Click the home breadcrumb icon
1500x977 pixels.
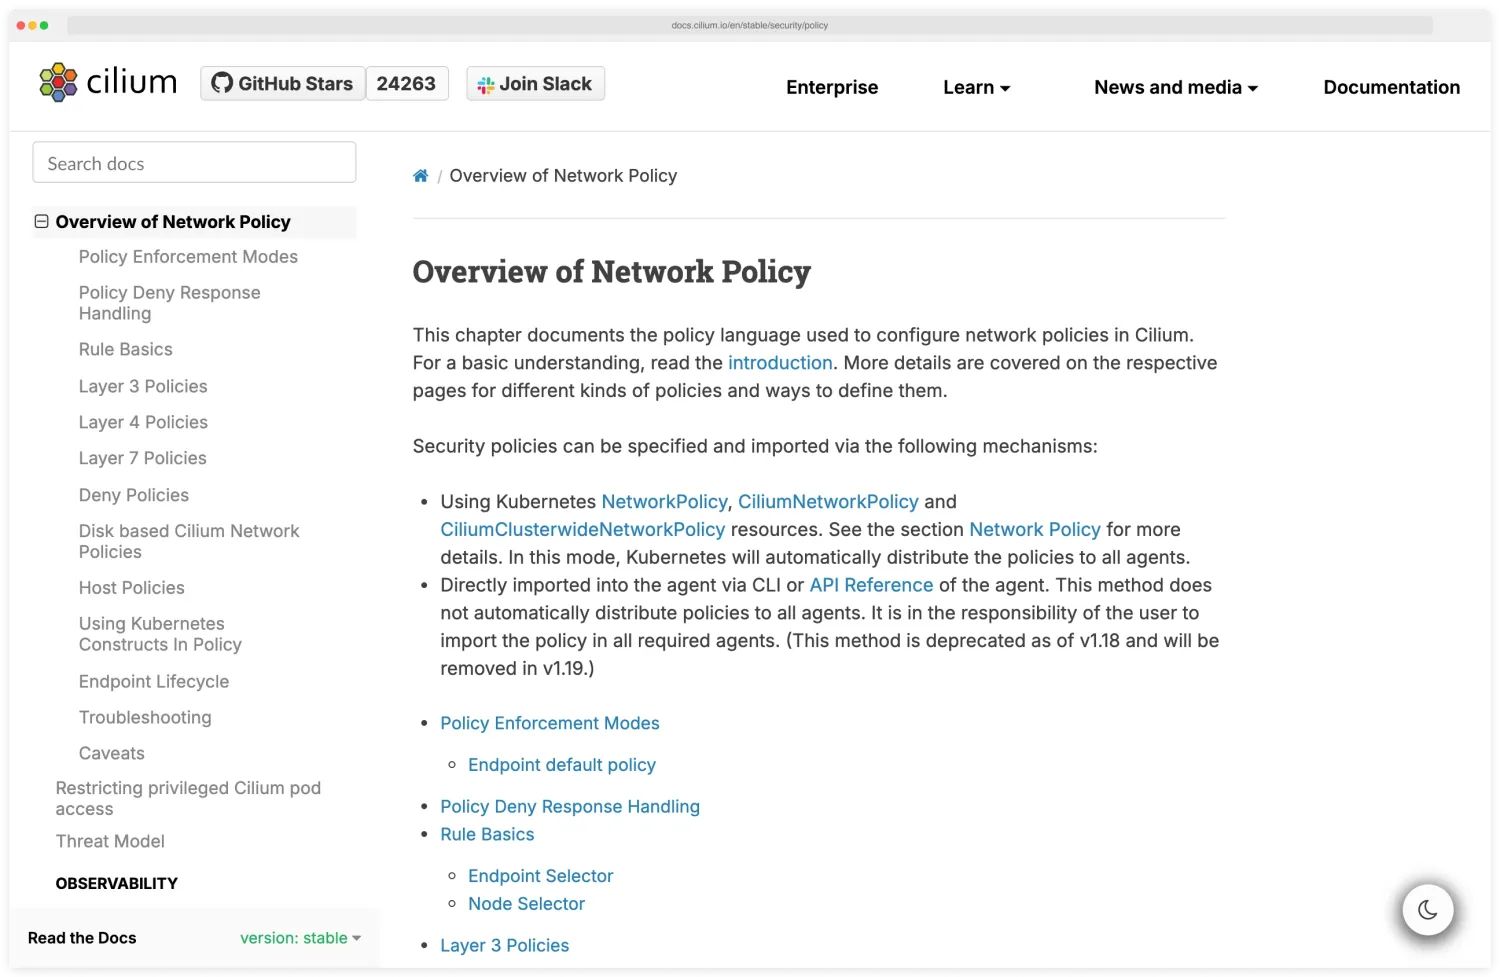click(x=421, y=176)
